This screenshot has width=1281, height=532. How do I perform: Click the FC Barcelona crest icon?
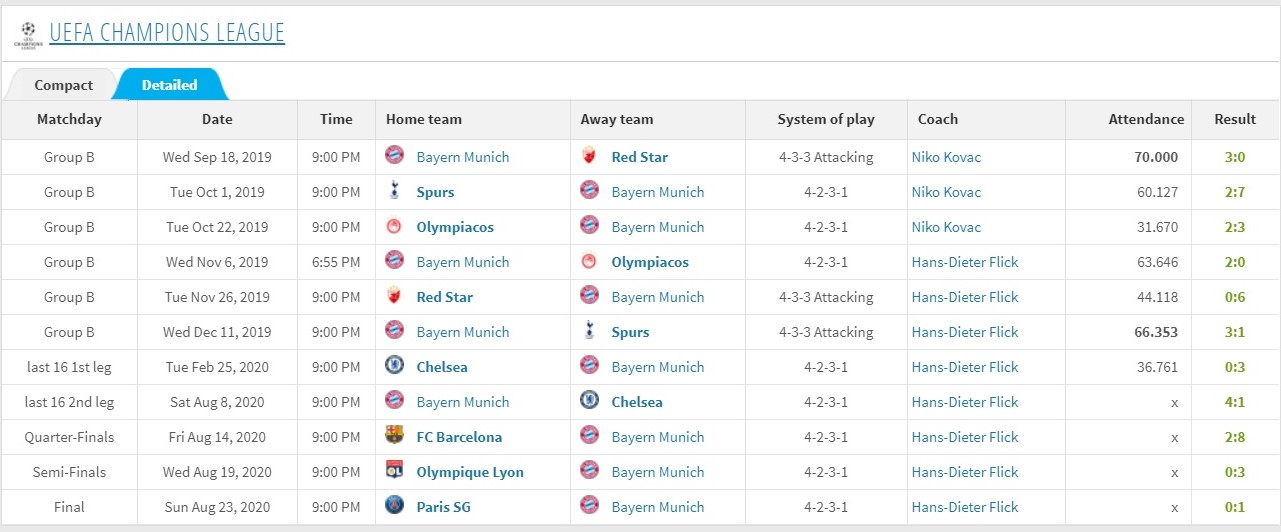click(x=395, y=435)
